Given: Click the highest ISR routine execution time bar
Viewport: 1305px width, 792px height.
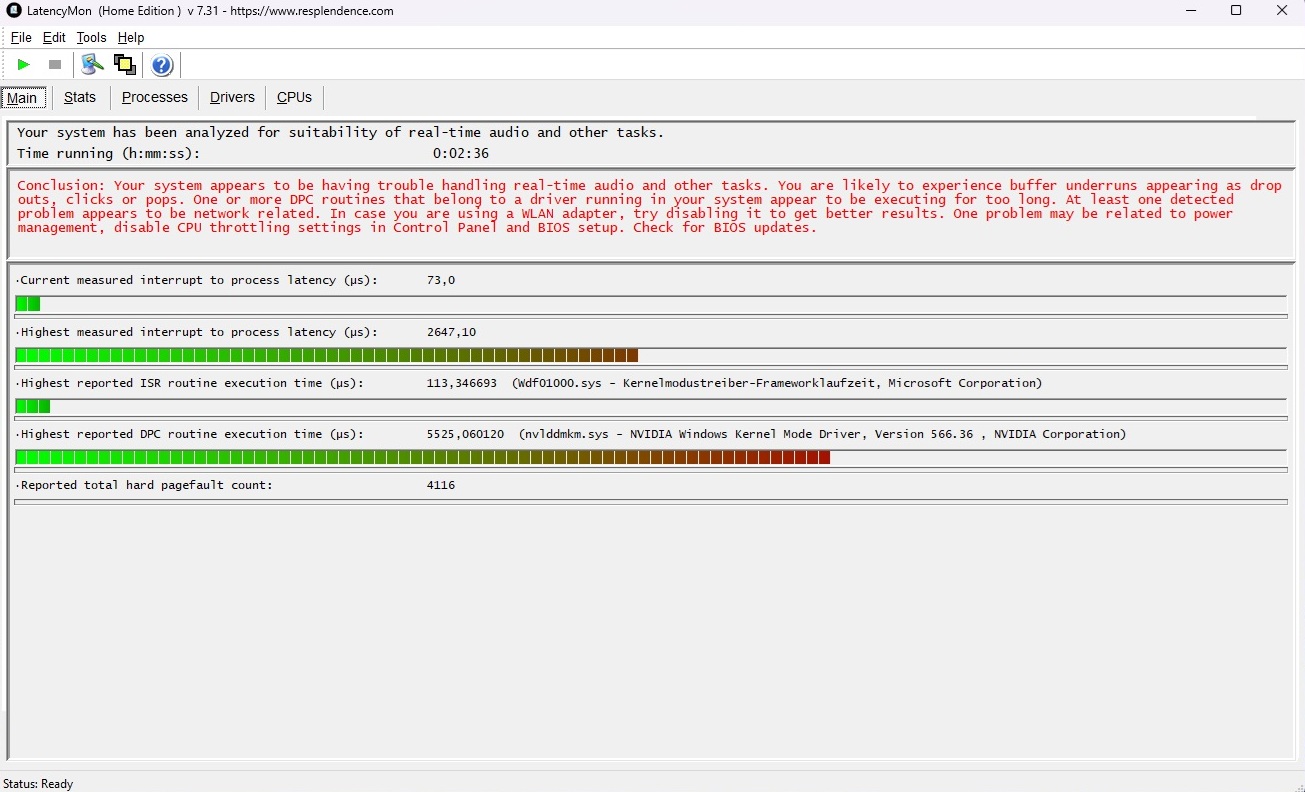Looking at the screenshot, I should click(651, 406).
